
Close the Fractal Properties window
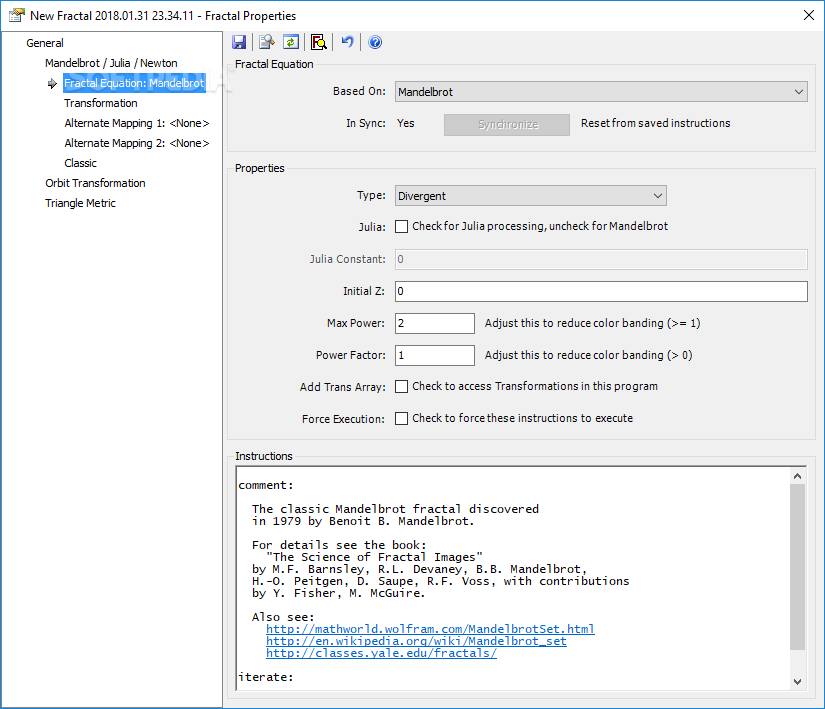(x=809, y=15)
